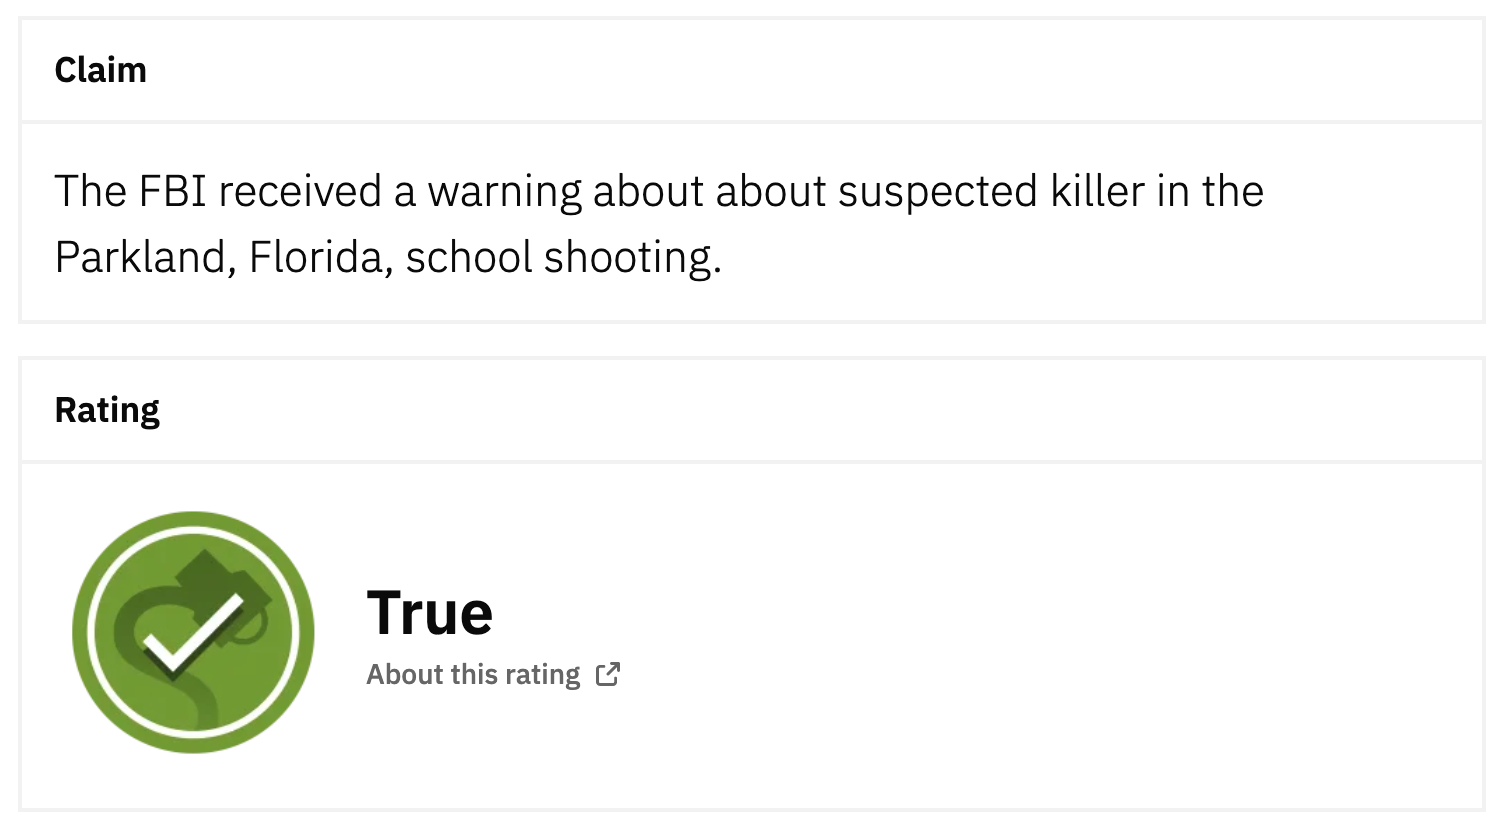Click the words suspected killer in claim

click(990, 191)
